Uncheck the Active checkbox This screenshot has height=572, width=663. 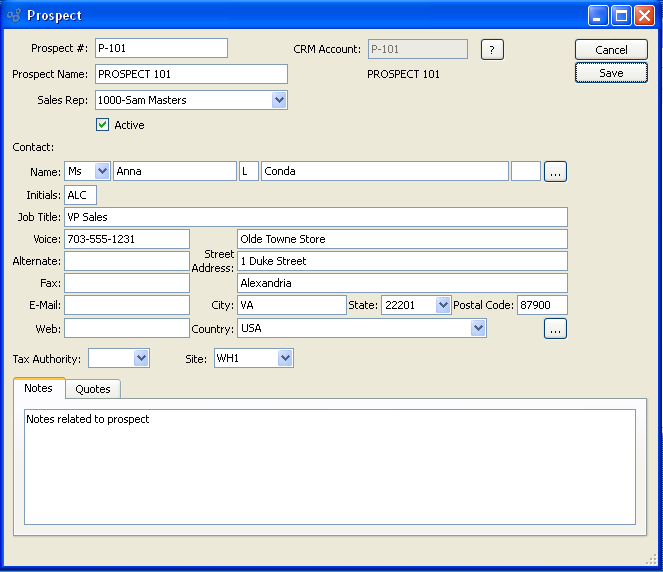pyautogui.click(x=102, y=125)
